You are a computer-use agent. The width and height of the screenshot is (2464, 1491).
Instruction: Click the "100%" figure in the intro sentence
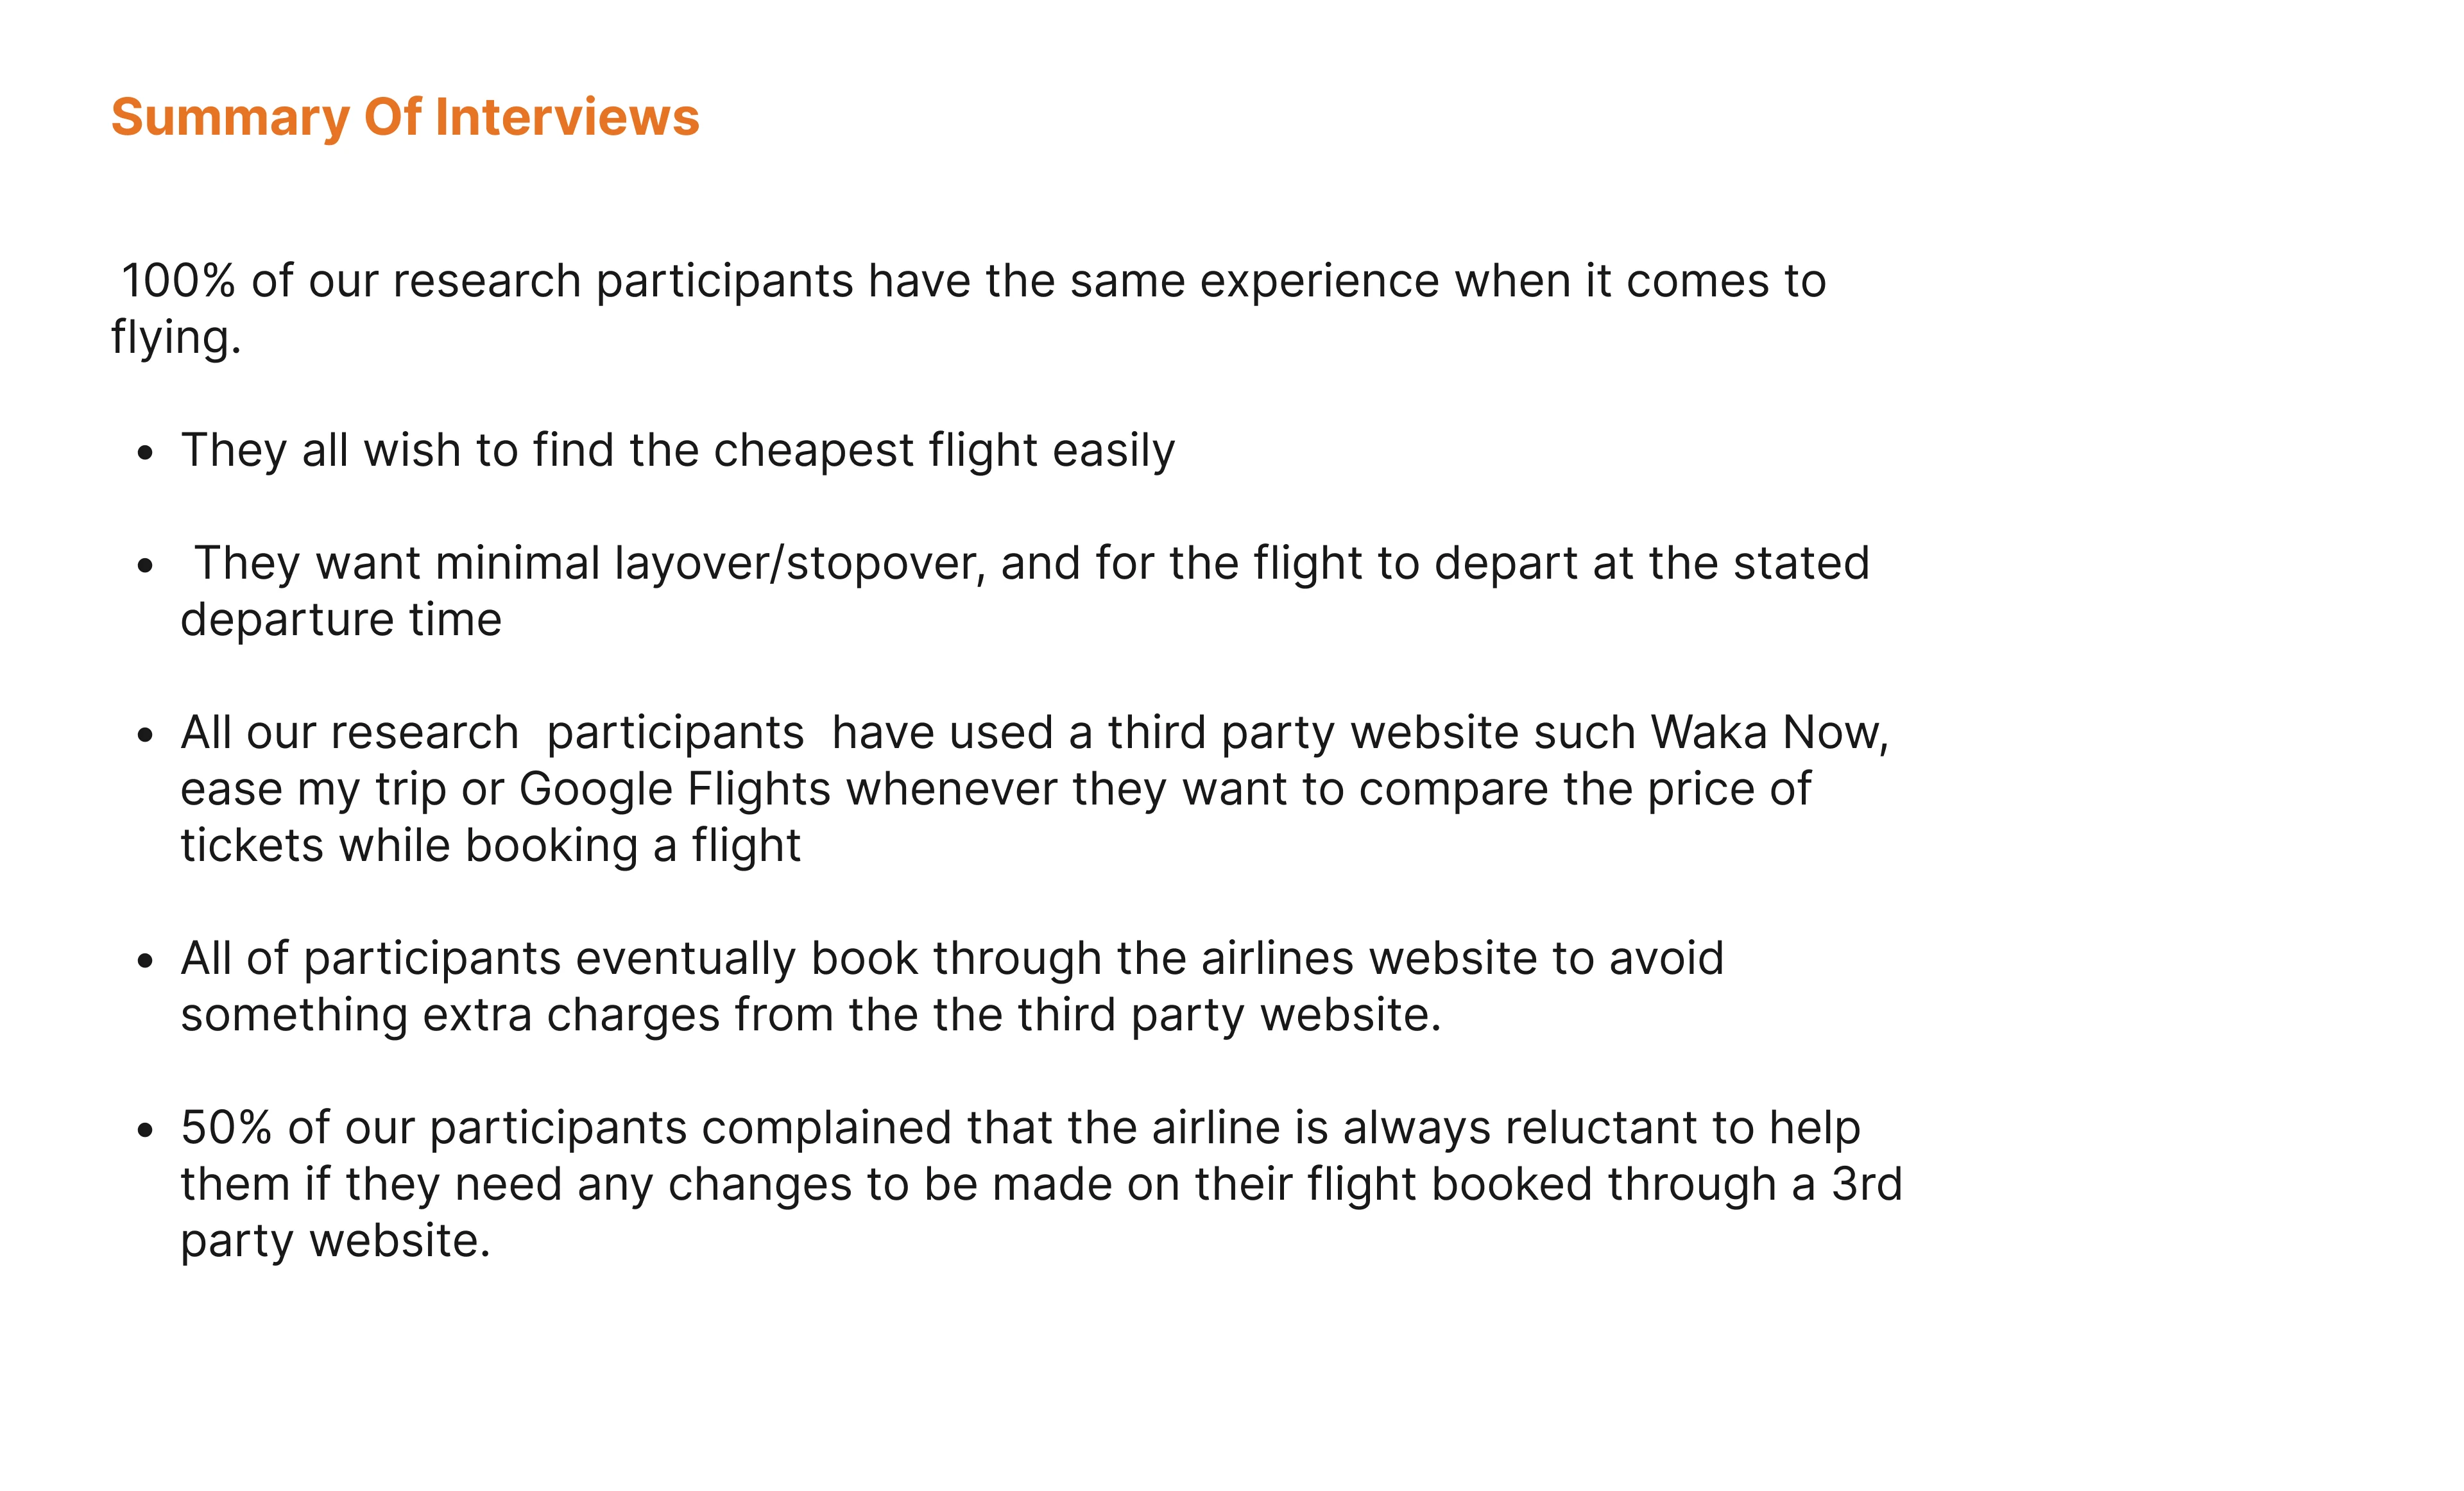tap(178, 281)
